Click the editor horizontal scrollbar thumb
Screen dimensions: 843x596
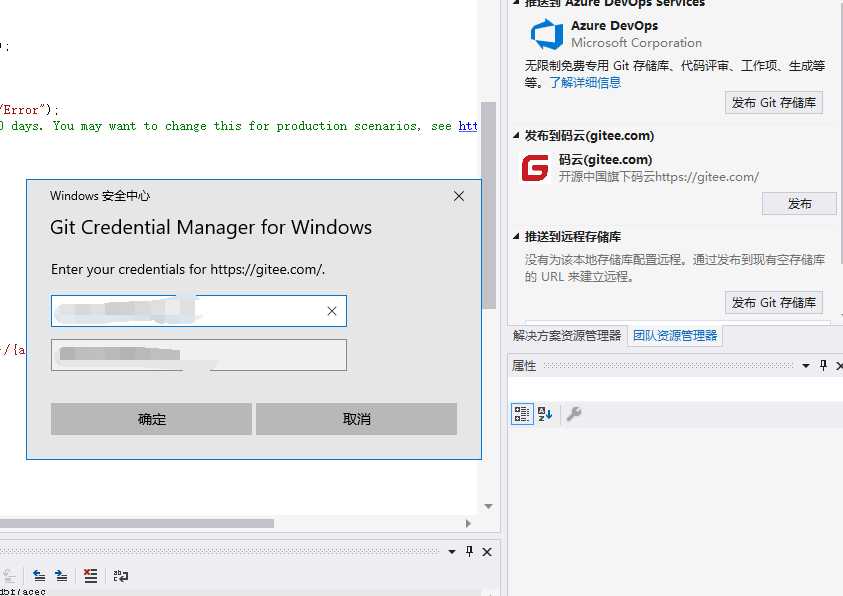point(137,523)
